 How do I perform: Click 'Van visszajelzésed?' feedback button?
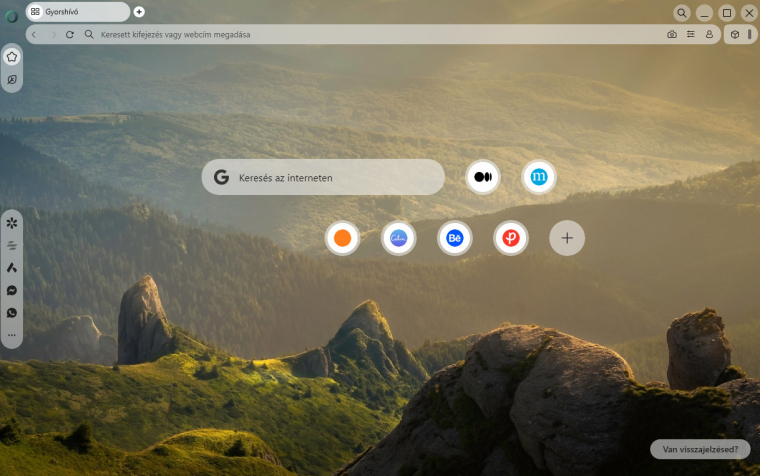(700, 449)
